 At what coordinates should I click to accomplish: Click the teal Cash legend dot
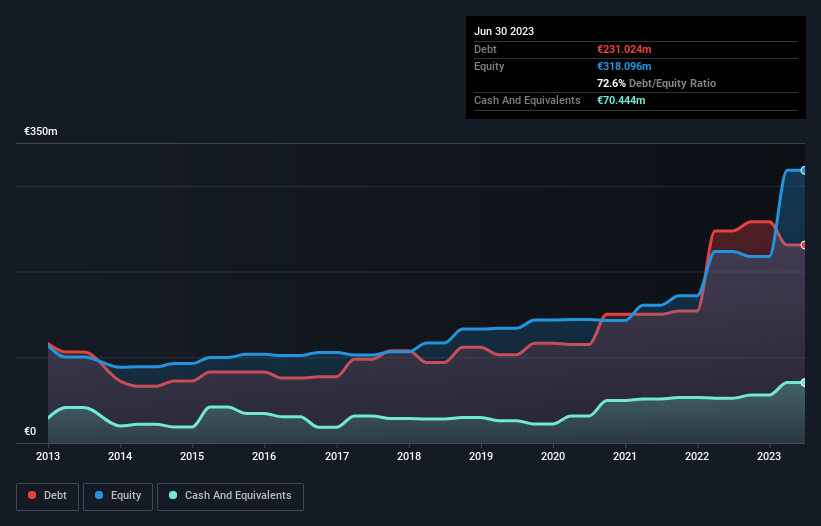click(x=173, y=495)
